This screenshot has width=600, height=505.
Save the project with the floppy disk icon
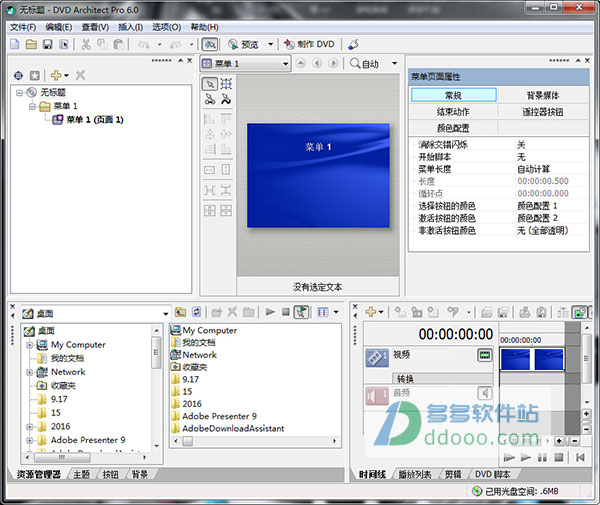tap(47, 44)
